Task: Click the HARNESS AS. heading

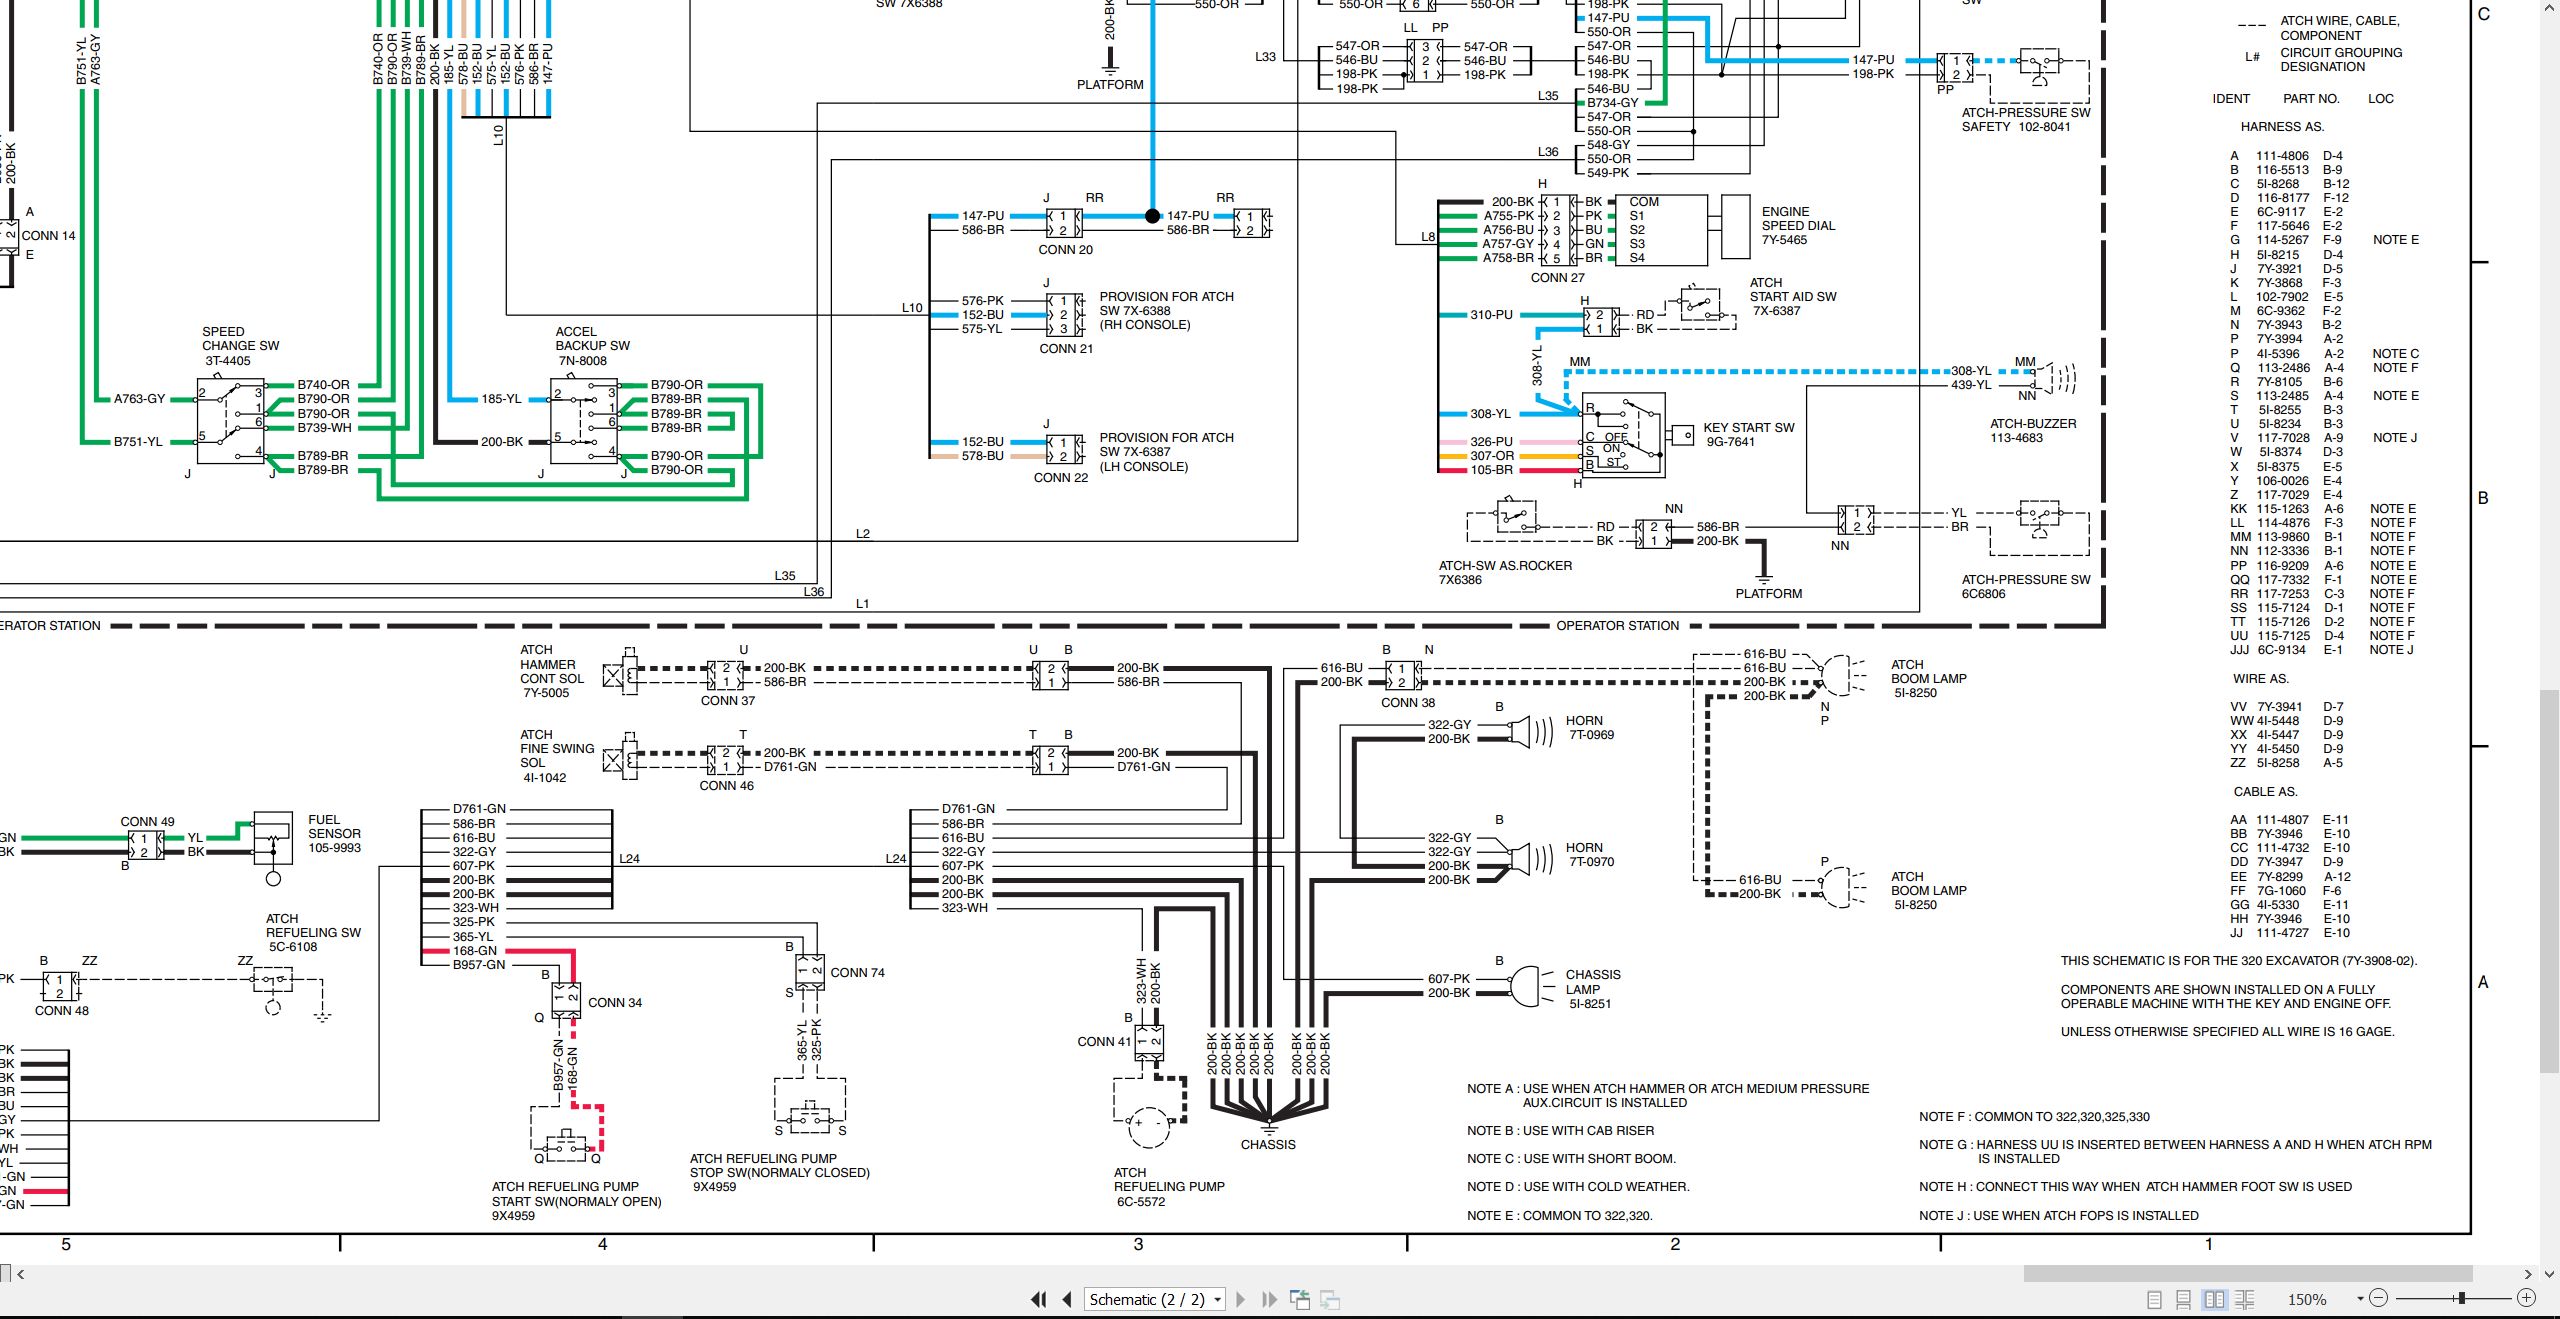Action: [2282, 127]
